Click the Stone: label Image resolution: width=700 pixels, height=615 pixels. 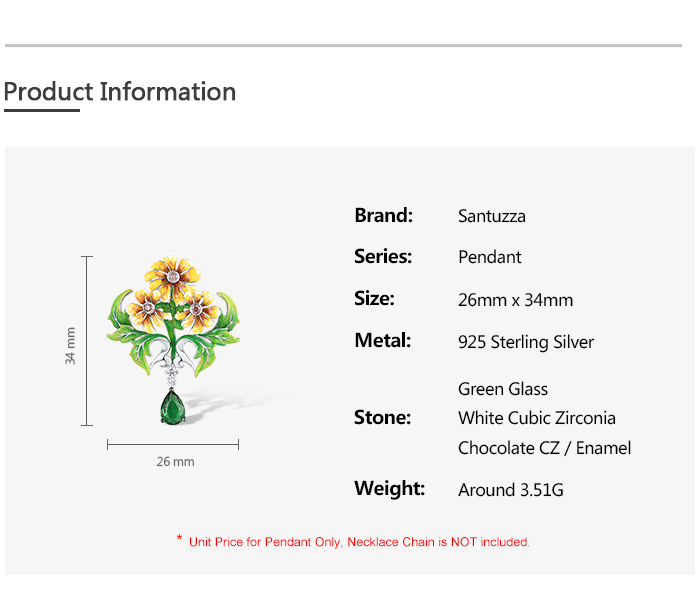click(x=382, y=418)
